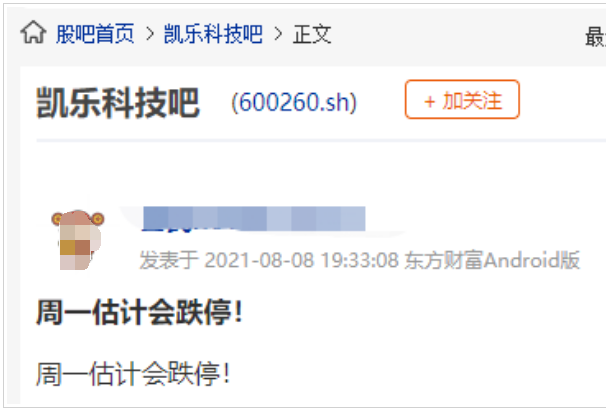The image size is (606, 408).
Task: Click the plus sign in 加关注
Action: 429,102
